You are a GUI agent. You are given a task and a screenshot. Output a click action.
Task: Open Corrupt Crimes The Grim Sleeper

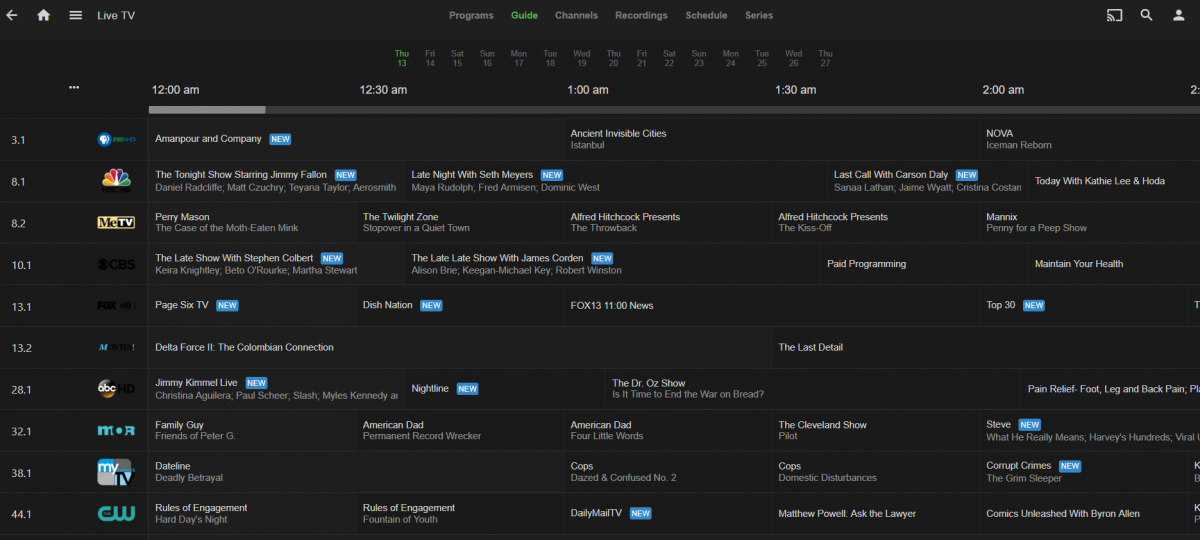(x=1085, y=472)
